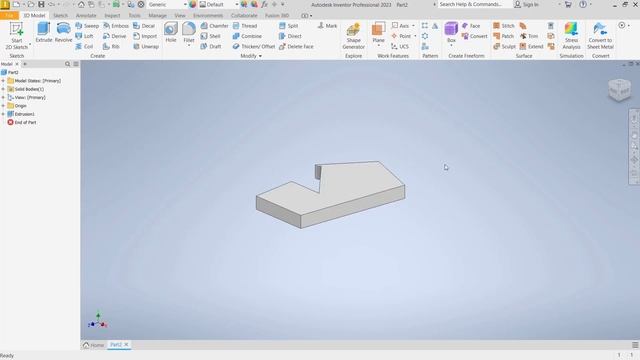Select the Revolve tool

(63, 33)
